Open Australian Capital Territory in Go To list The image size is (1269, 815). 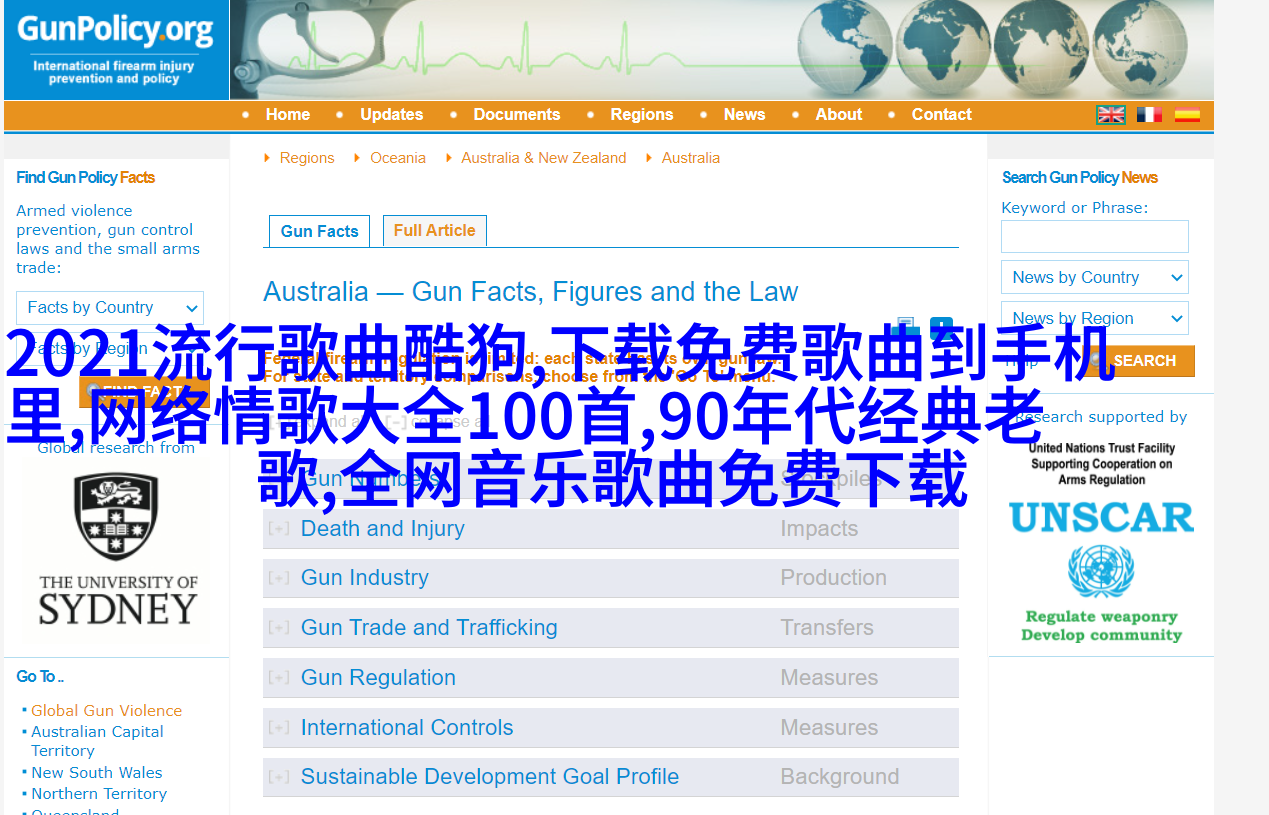[97, 741]
